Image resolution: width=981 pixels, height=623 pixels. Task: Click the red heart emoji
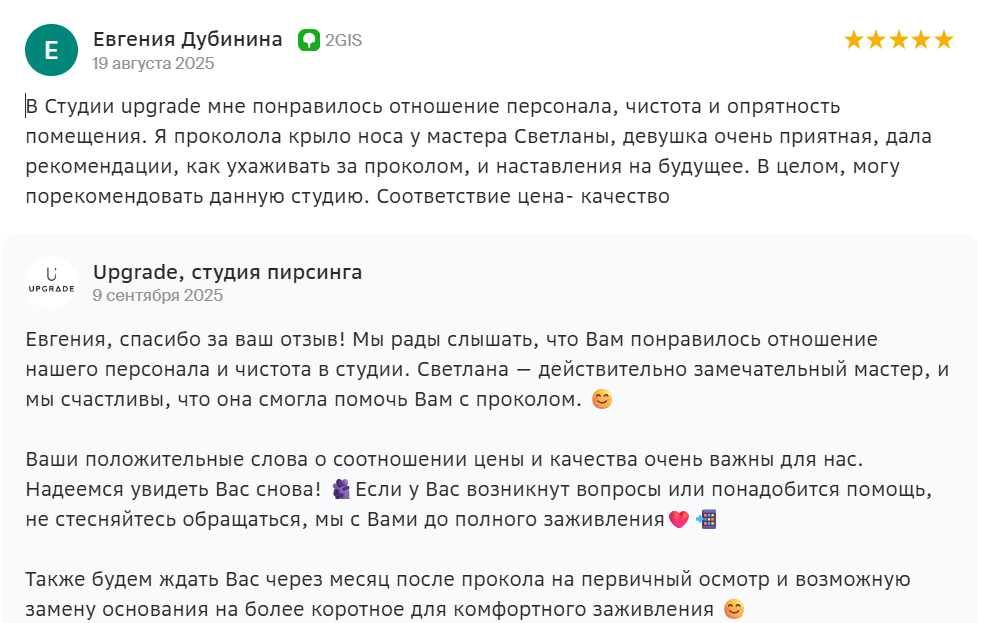[x=679, y=520]
